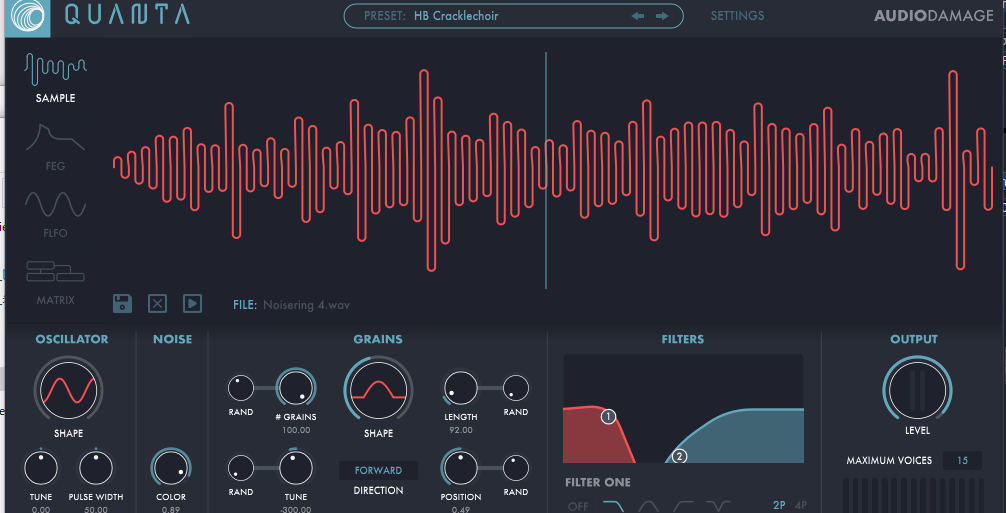Open the SAMPLE waveform view
This screenshot has height=513, width=1006.
(55, 78)
